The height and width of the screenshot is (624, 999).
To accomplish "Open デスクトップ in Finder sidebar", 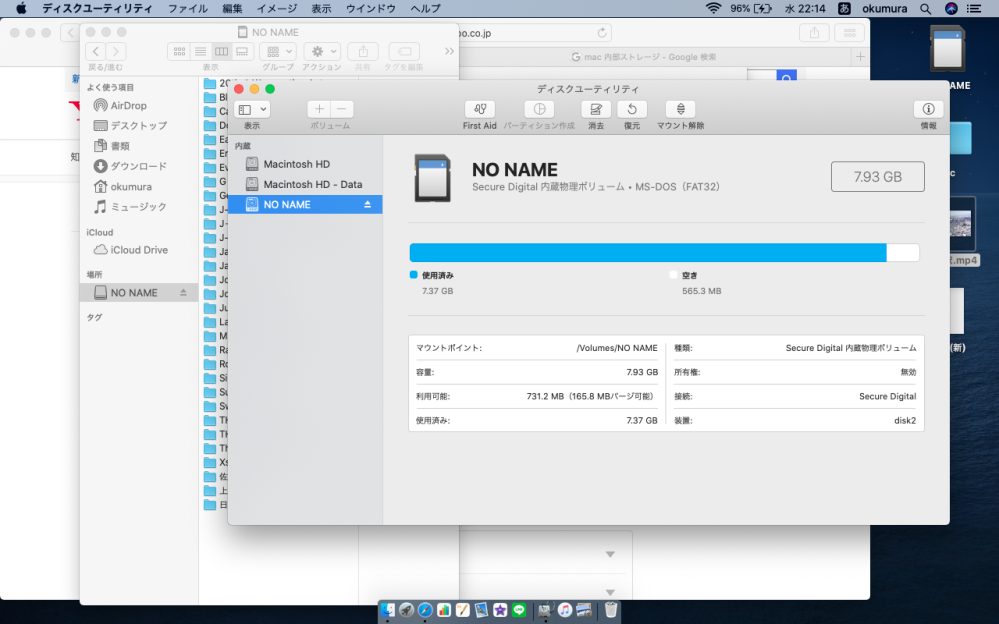I will [130, 126].
